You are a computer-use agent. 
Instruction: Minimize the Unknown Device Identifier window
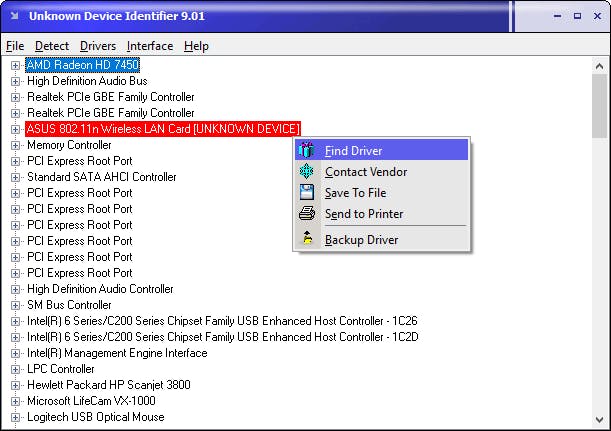(558, 16)
